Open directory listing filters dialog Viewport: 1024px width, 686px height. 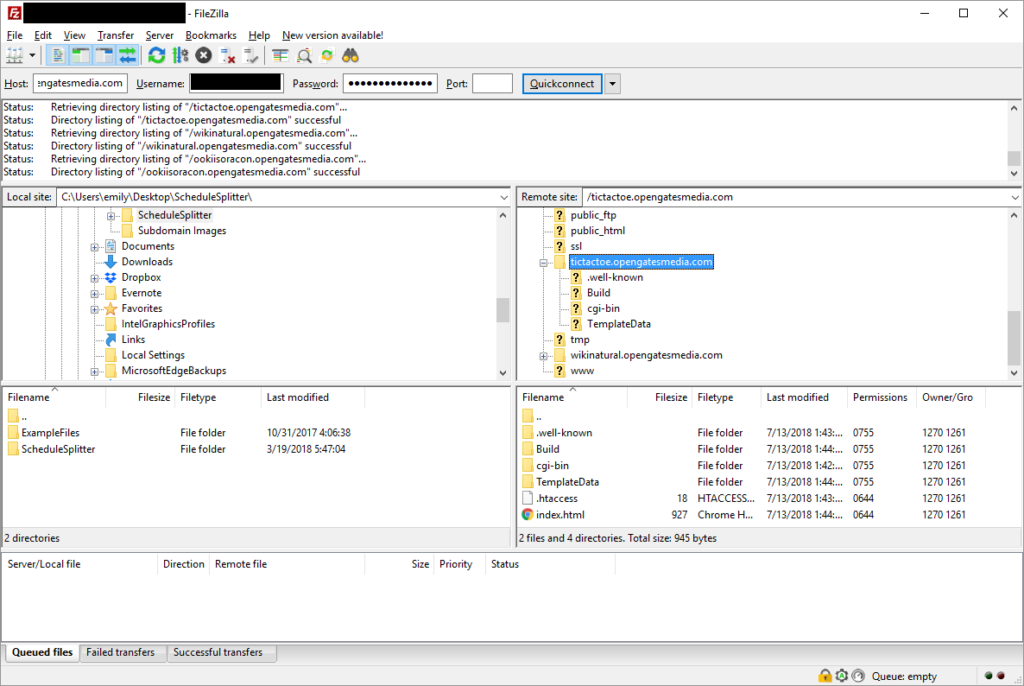tap(280, 56)
